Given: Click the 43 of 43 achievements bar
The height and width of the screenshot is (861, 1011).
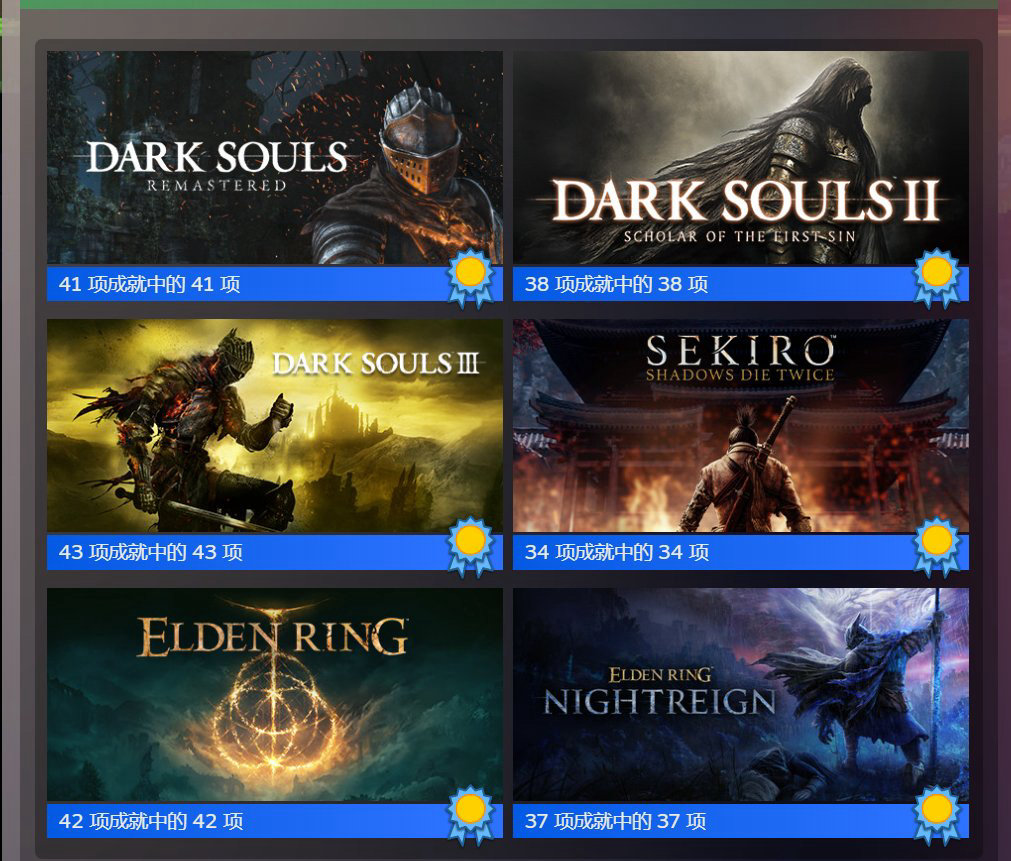Looking at the screenshot, I should tap(275, 552).
